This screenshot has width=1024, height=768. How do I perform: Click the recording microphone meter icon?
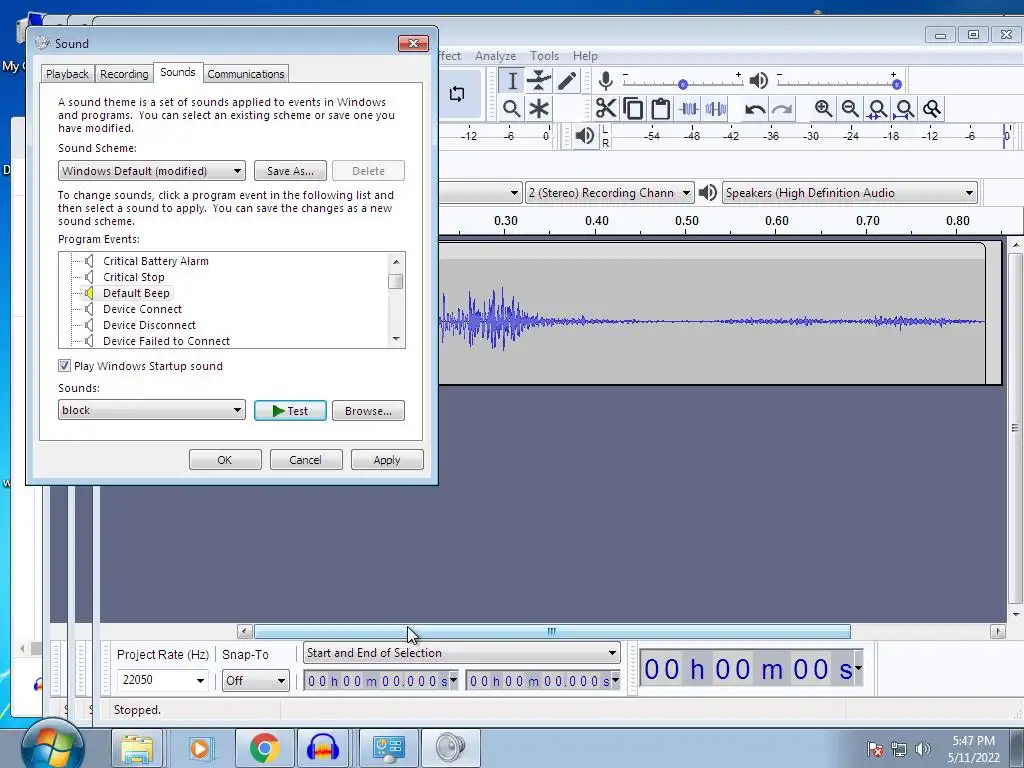(605, 81)
